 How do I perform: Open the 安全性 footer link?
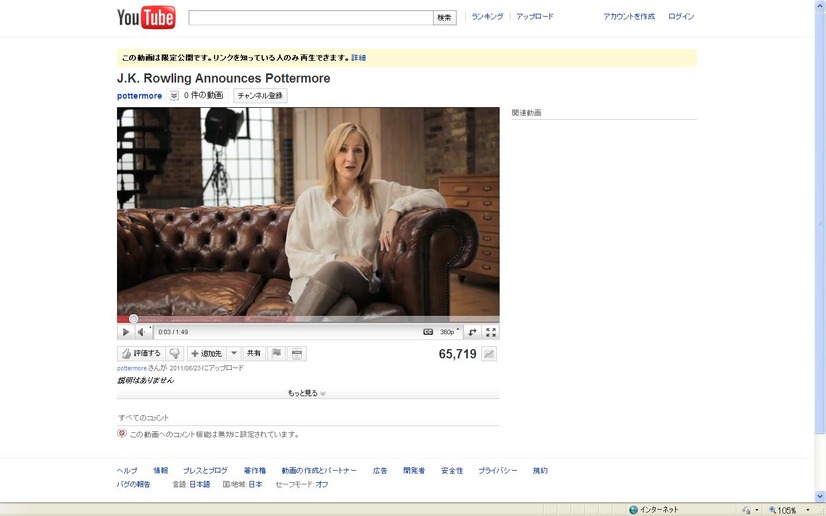click(452, 470)
